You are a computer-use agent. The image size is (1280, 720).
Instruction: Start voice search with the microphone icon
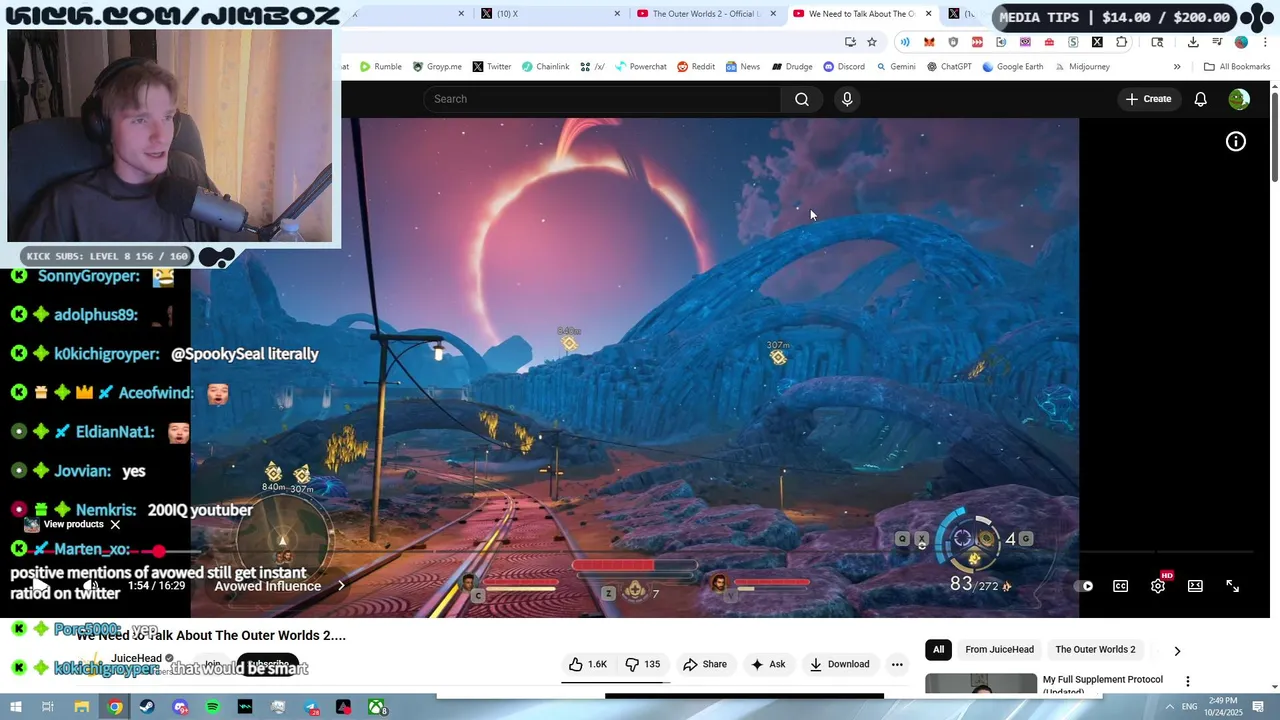point(847,99)
